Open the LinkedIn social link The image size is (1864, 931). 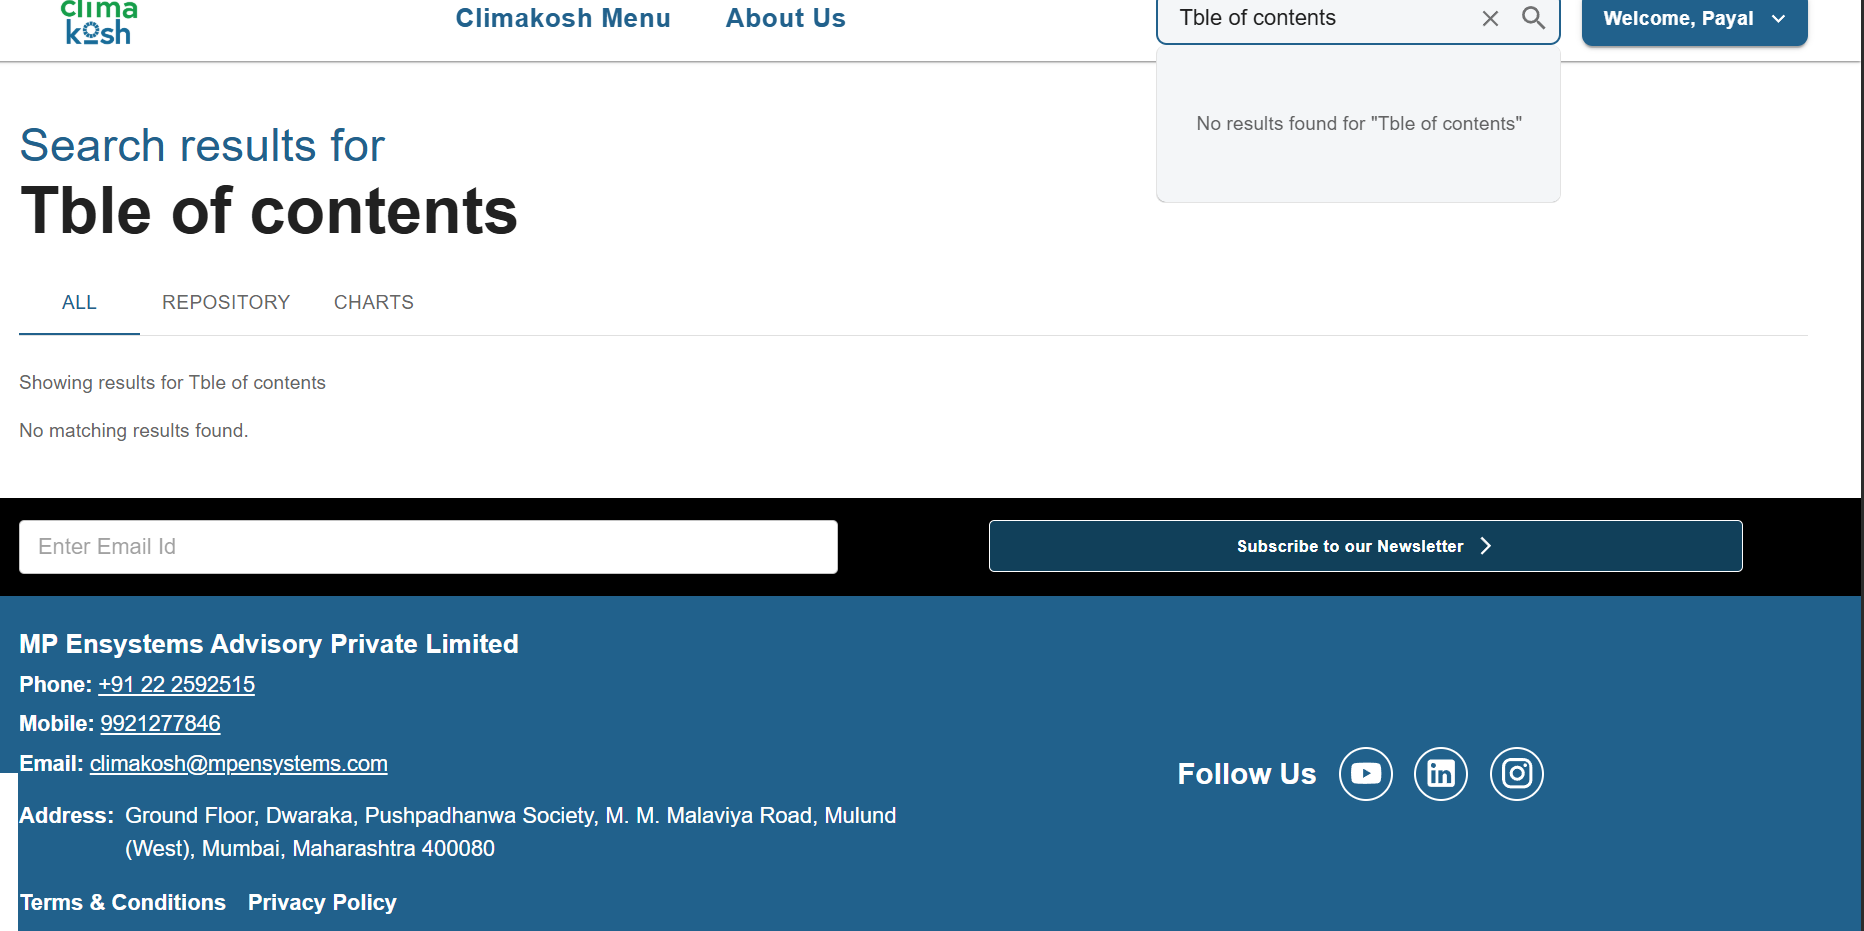click(x=1441, y=774)
